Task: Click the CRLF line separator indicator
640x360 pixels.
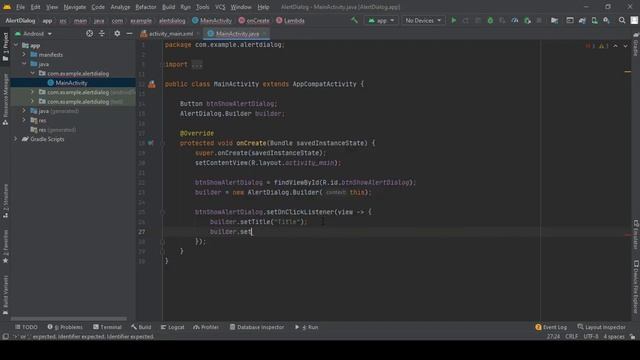Action: (x=571, y=337)
